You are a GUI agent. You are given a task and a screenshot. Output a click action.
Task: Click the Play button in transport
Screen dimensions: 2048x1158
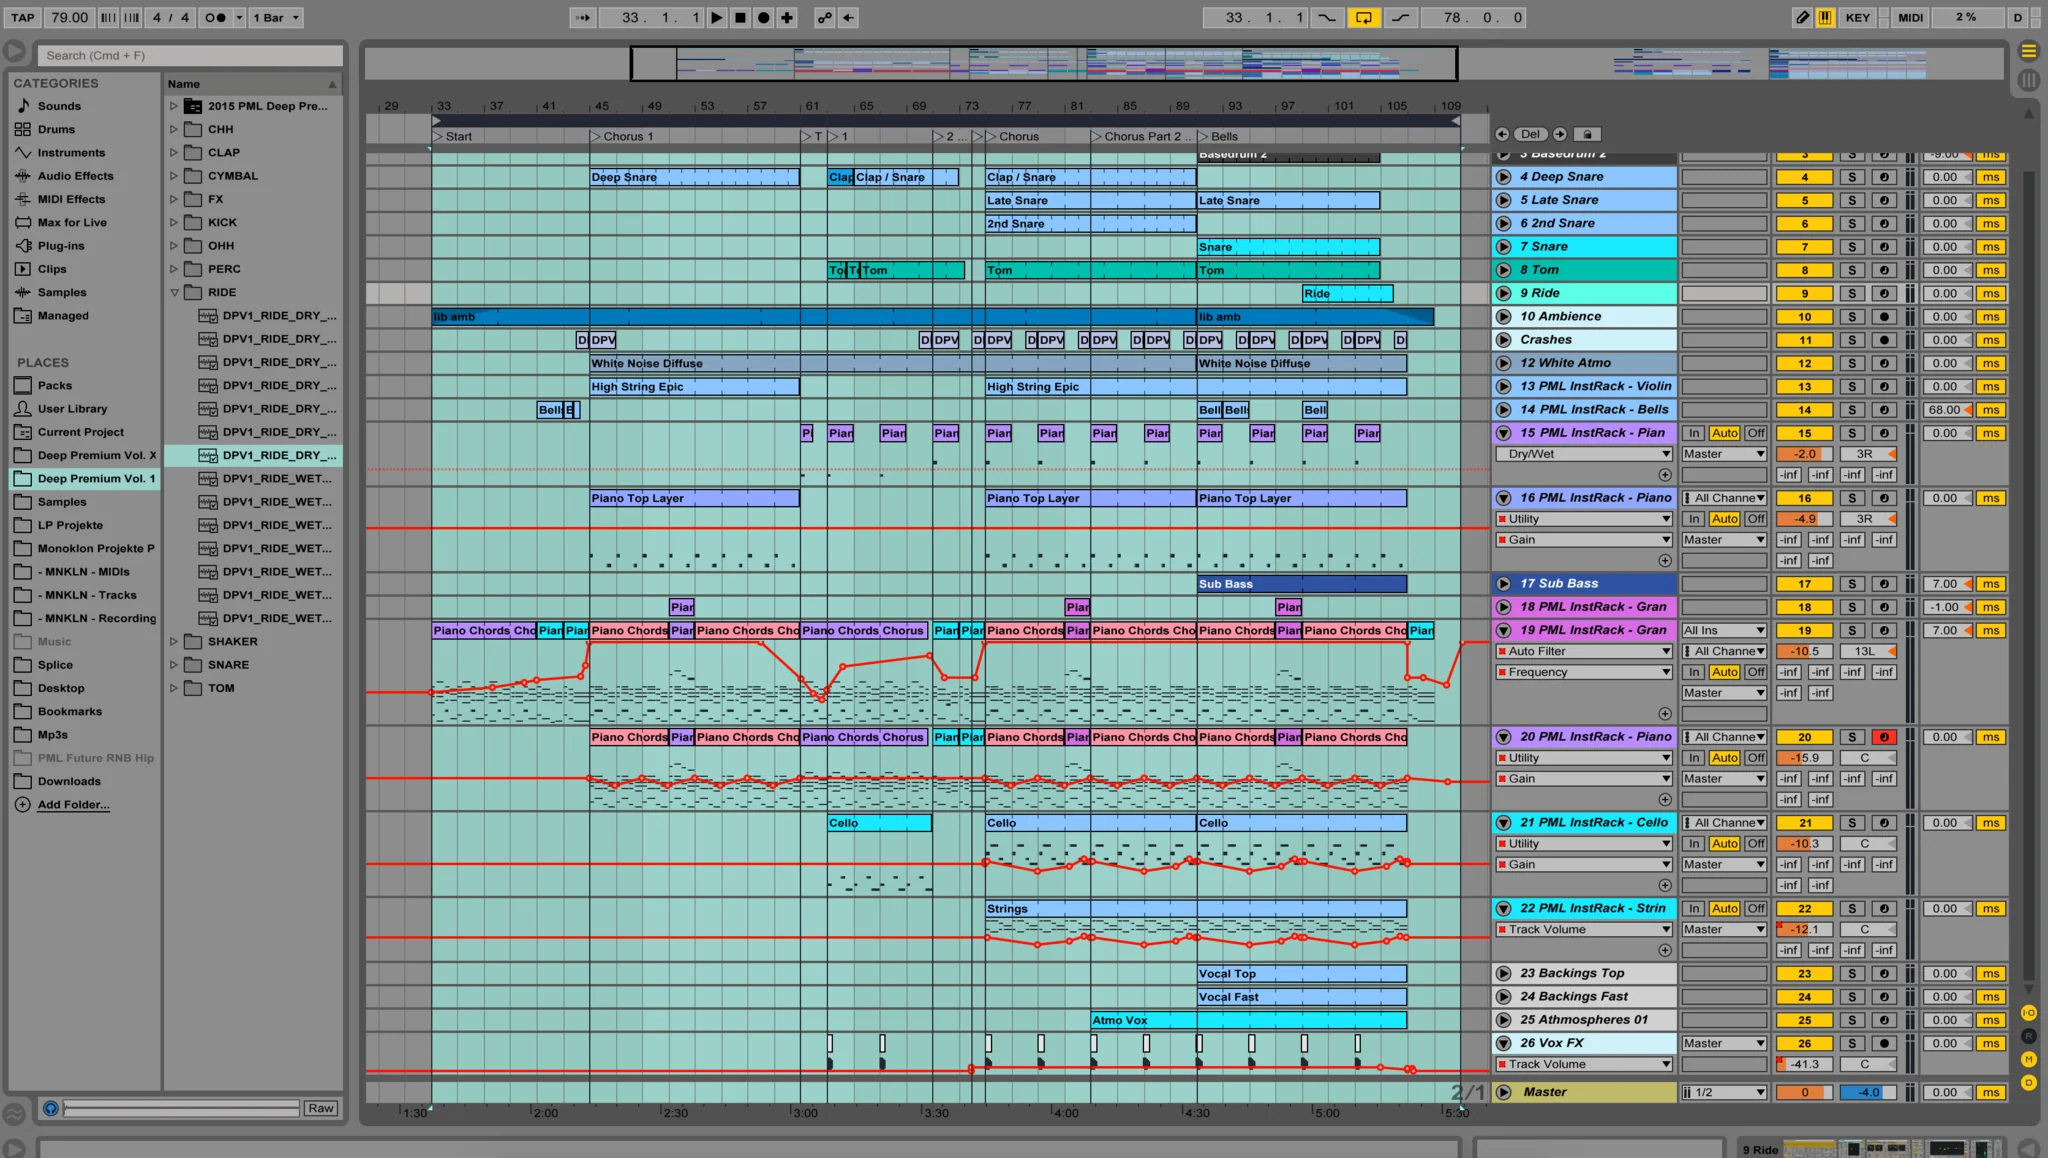(717, 17)
